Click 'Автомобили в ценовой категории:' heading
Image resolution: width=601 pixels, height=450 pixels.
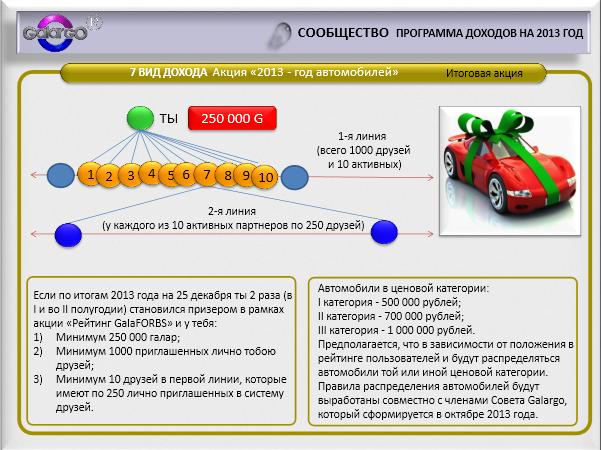[404, 288]
